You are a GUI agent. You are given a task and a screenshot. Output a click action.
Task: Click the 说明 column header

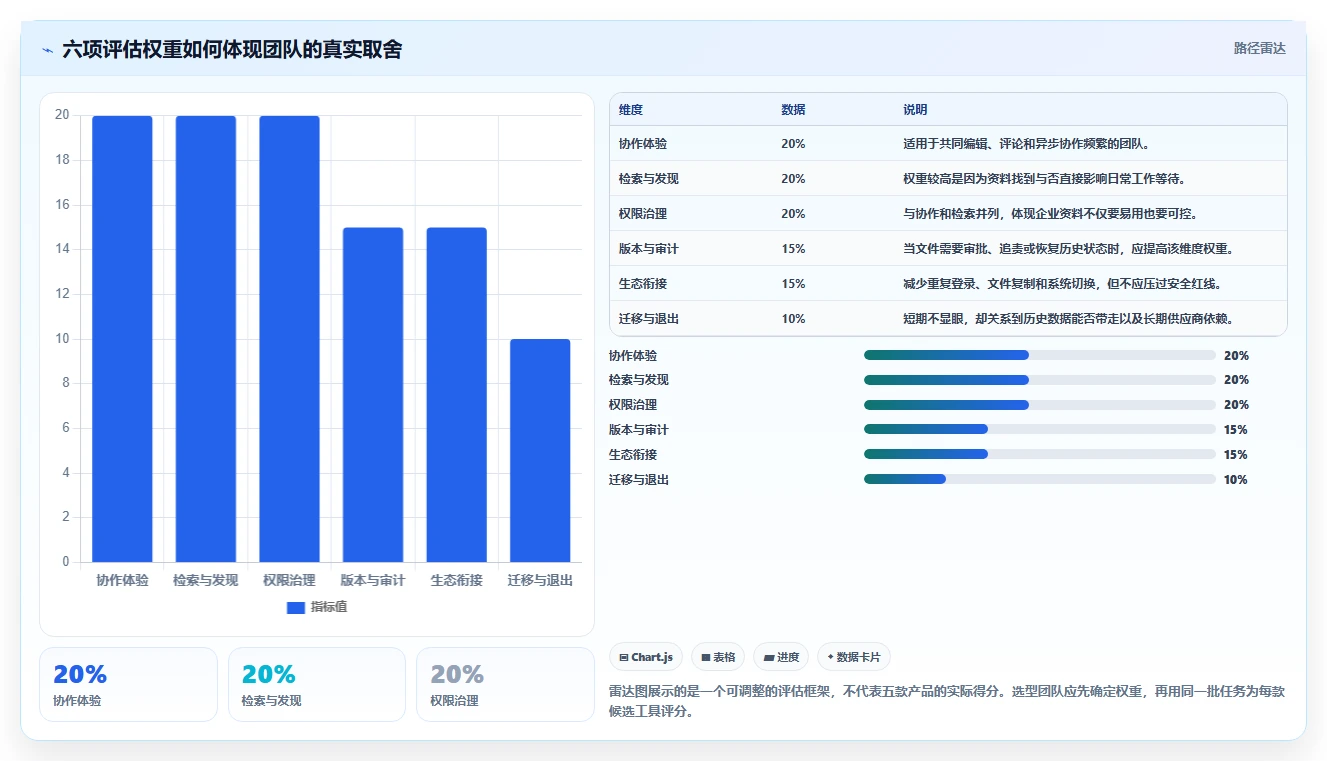click(x=915, y=109)
